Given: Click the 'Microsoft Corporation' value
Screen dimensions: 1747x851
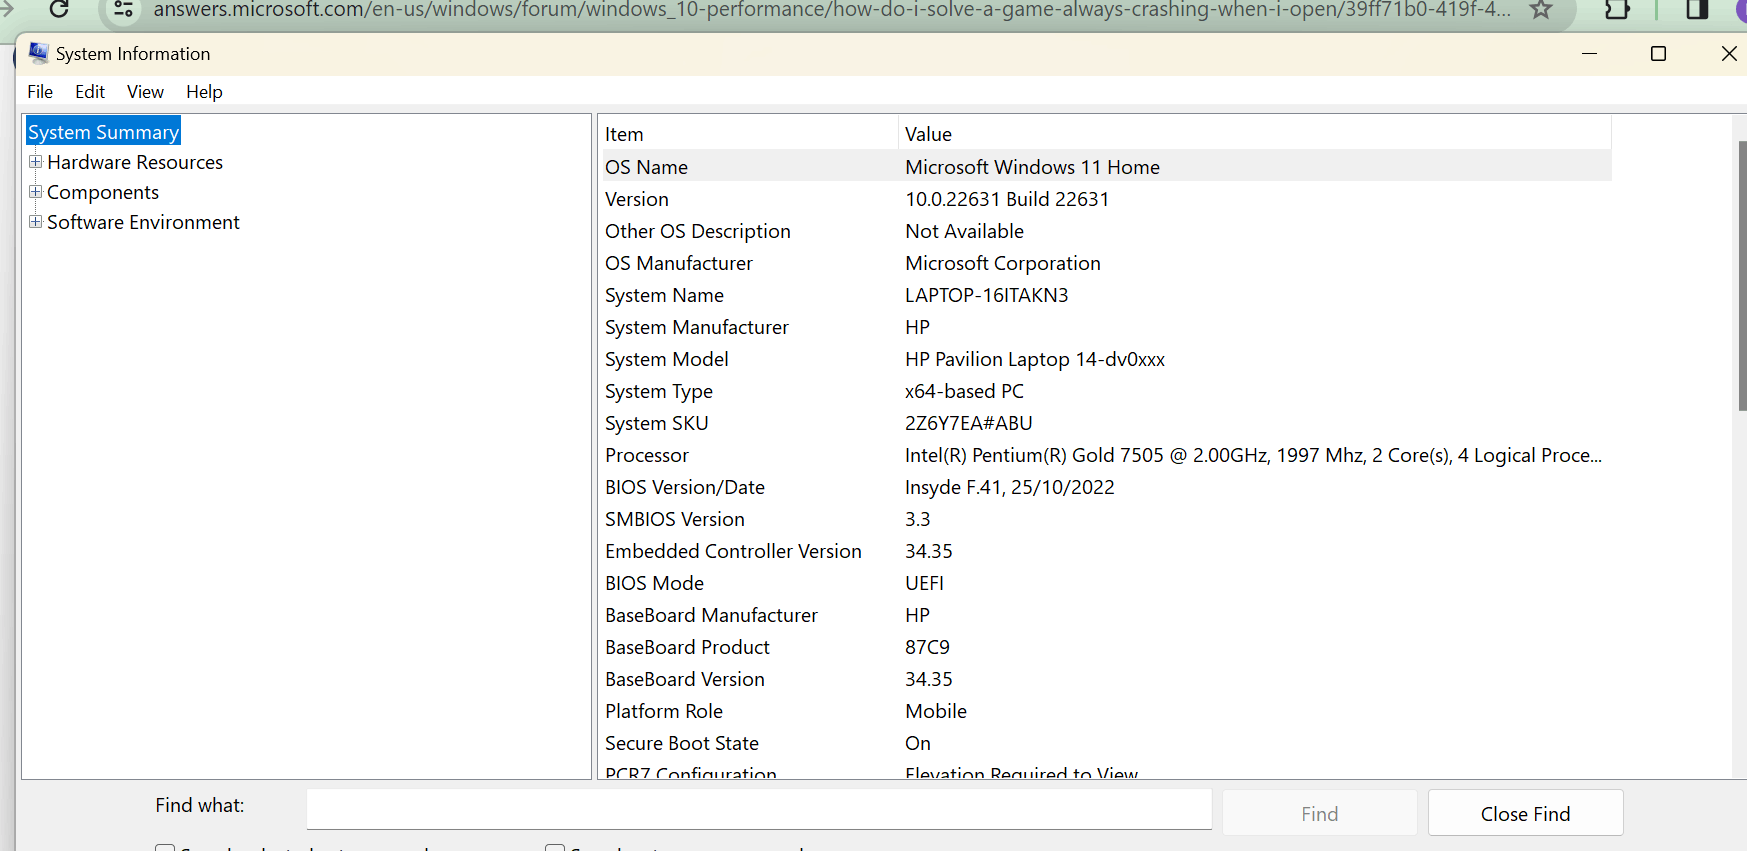Looking at the screenshot, I should point(1003,263).
